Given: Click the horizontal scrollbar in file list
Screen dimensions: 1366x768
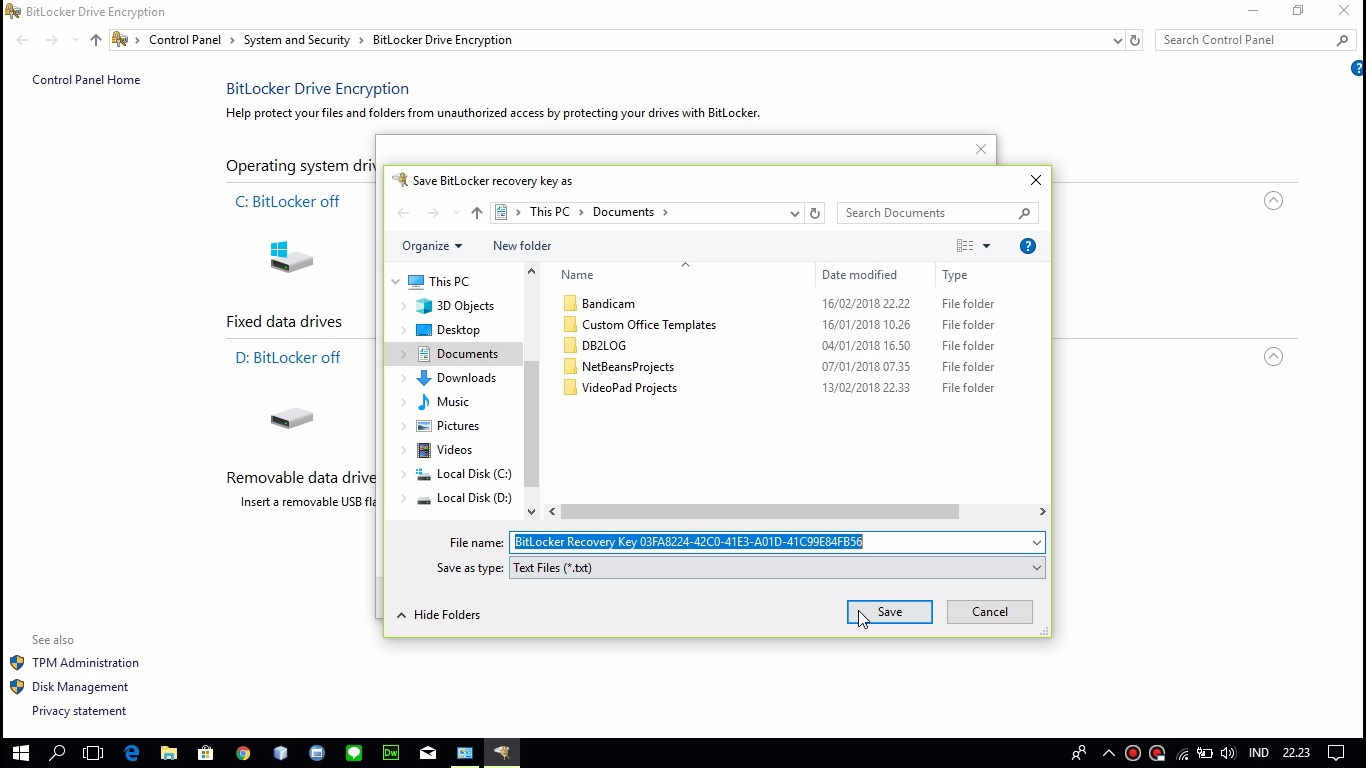Looking at the screenshot, I should tap(759, 512).
